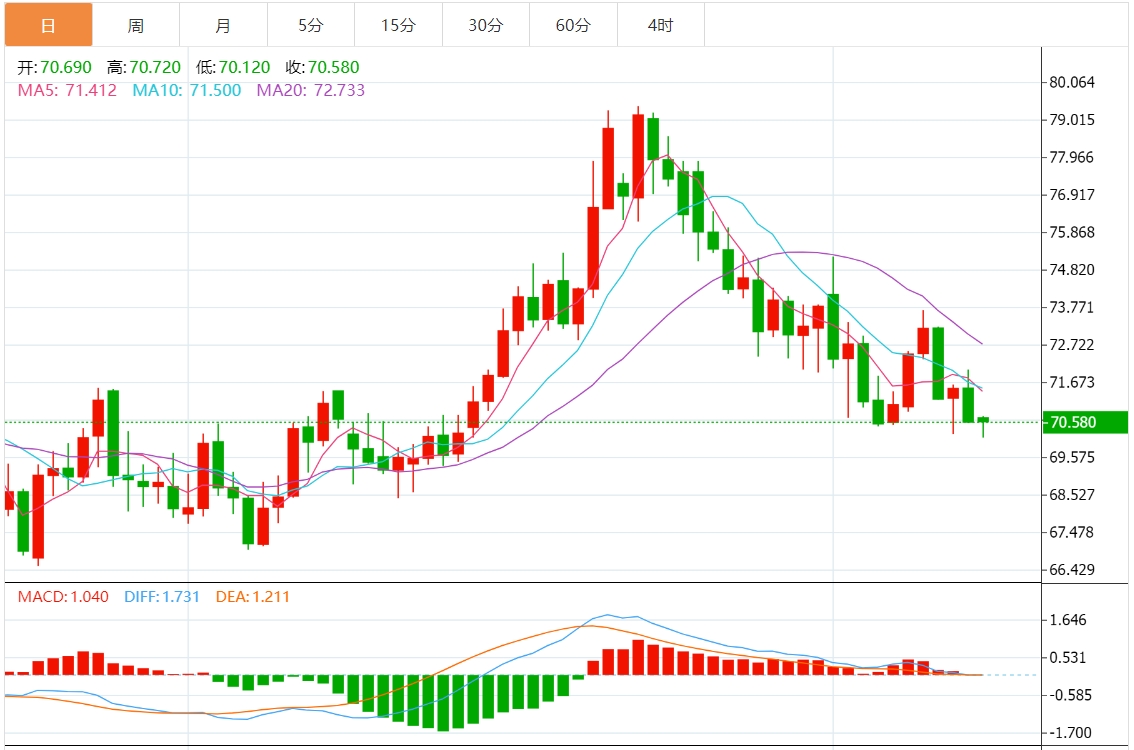Click the 74.820 price axis label
This screenshot has height=750, width=1134.
1072,270
